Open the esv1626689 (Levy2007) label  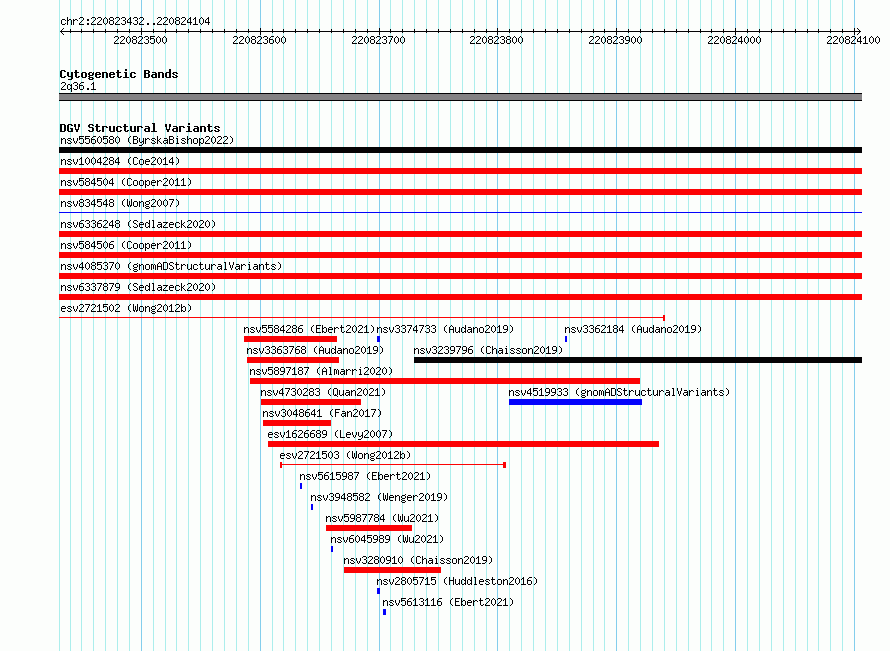[x=330, y=434]
